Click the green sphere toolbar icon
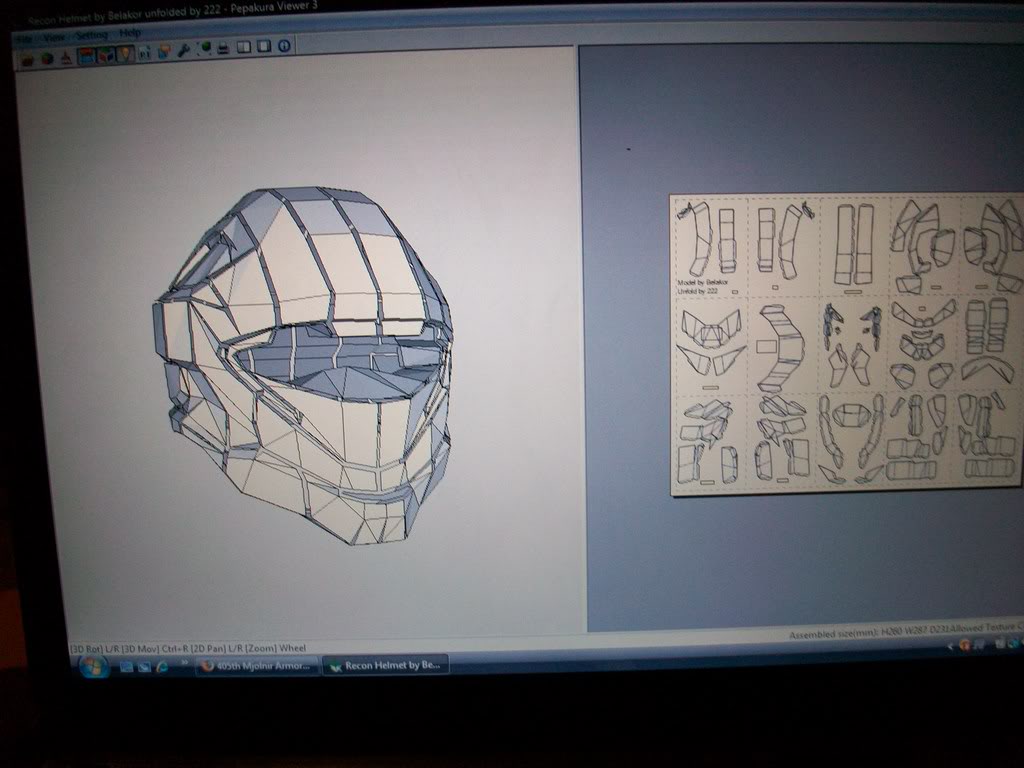Viewport: 1024px width, 768px height. [x=204, y=49]
